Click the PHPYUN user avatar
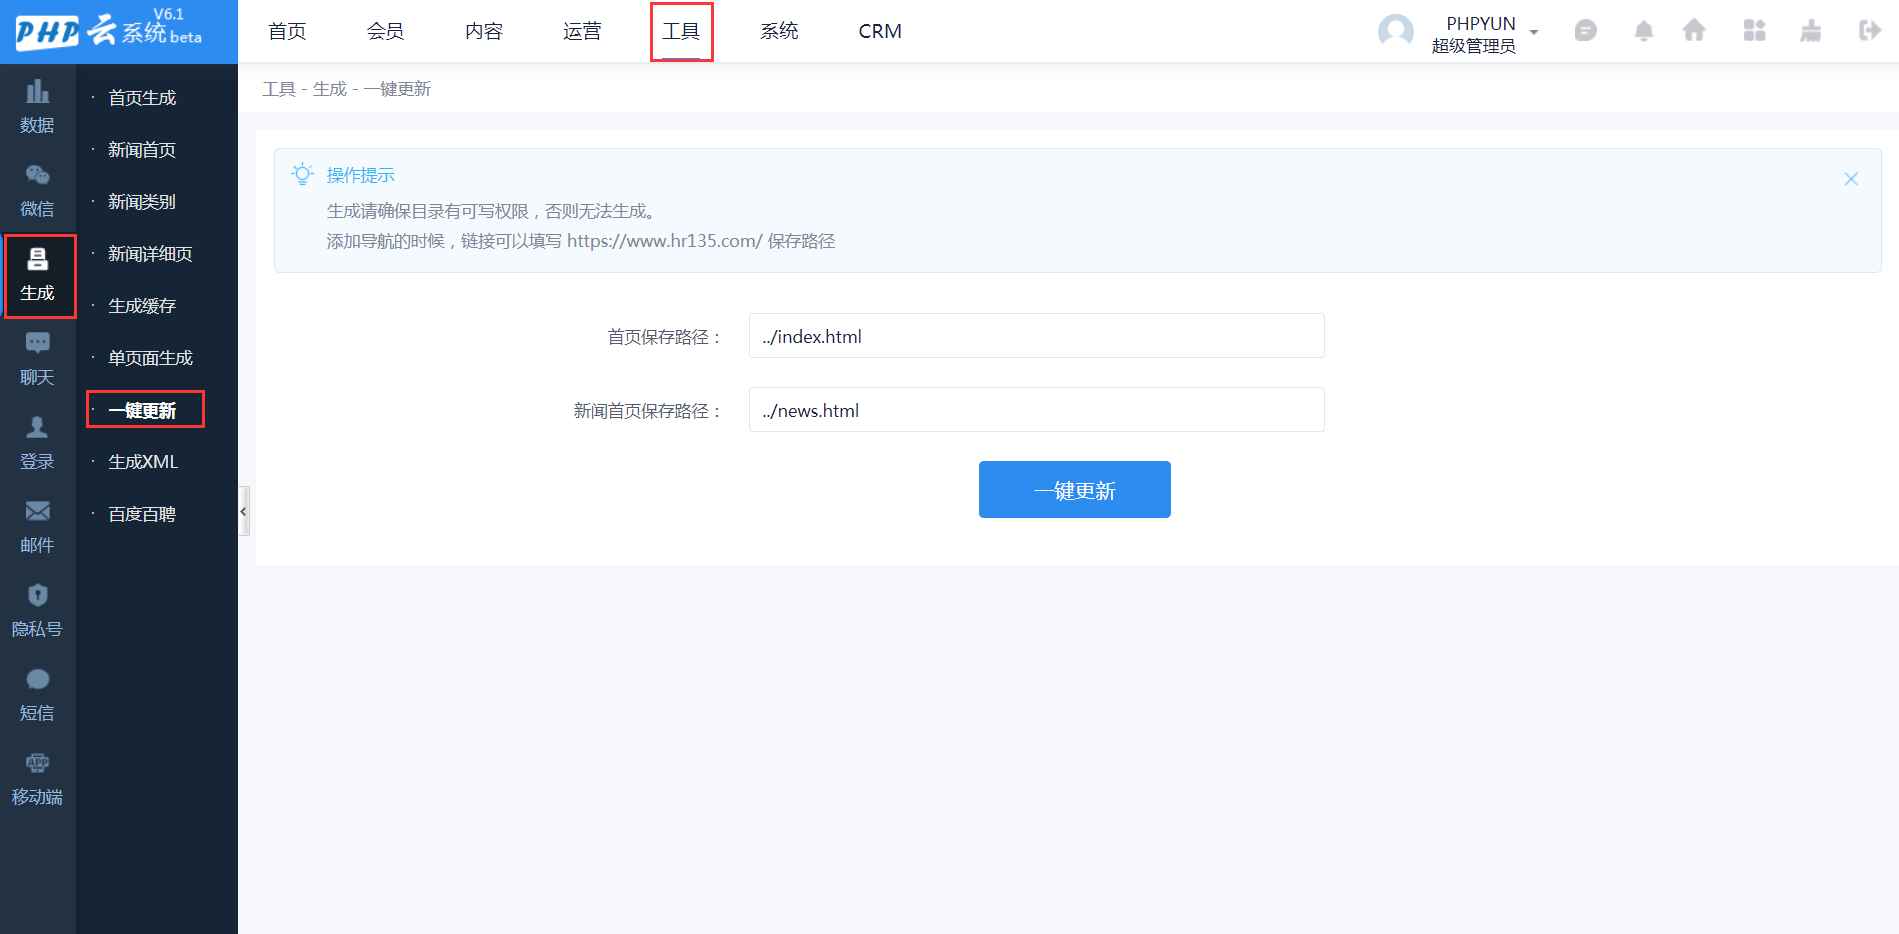This screenshot has width=1899, height=934. (1396, 32)
